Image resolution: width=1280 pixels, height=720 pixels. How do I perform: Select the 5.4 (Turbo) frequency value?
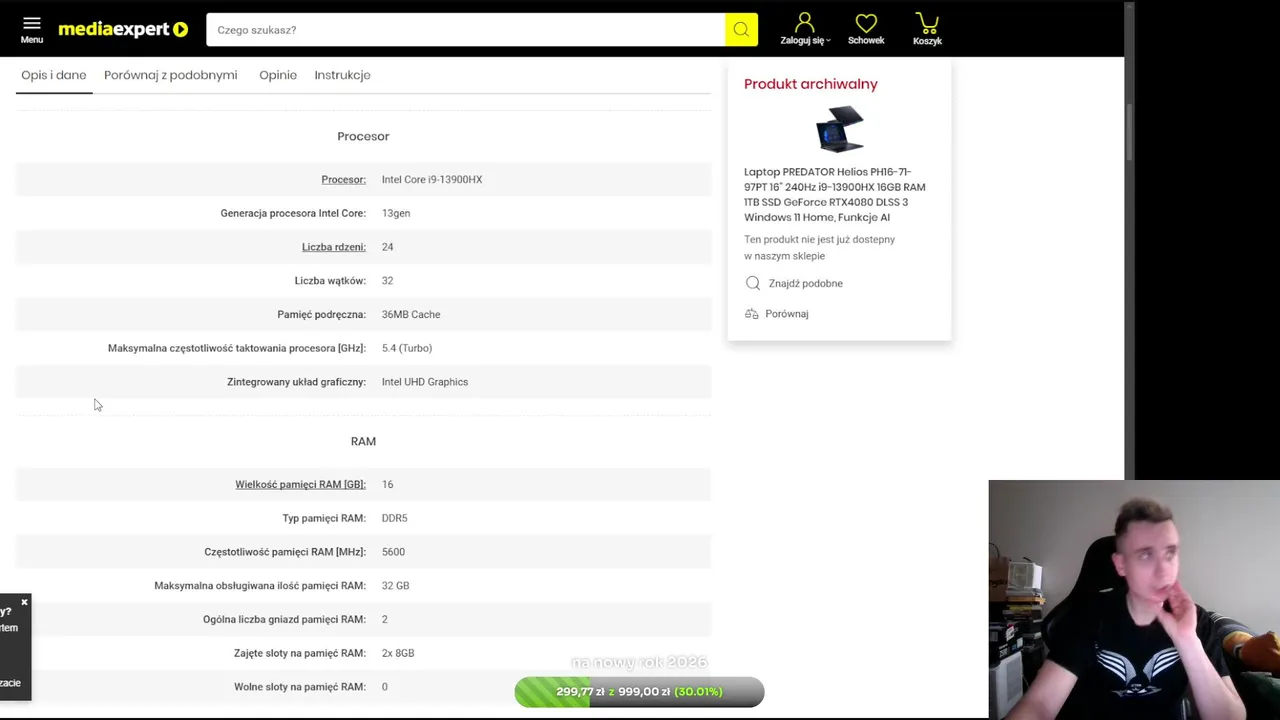coord(407,348)
